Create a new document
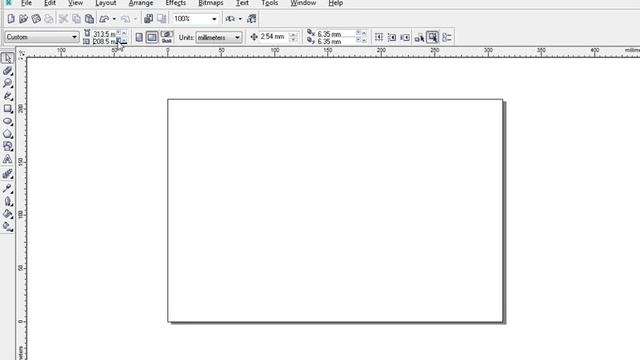This screenshot has height=360, width=640. [x=11, y=19]
